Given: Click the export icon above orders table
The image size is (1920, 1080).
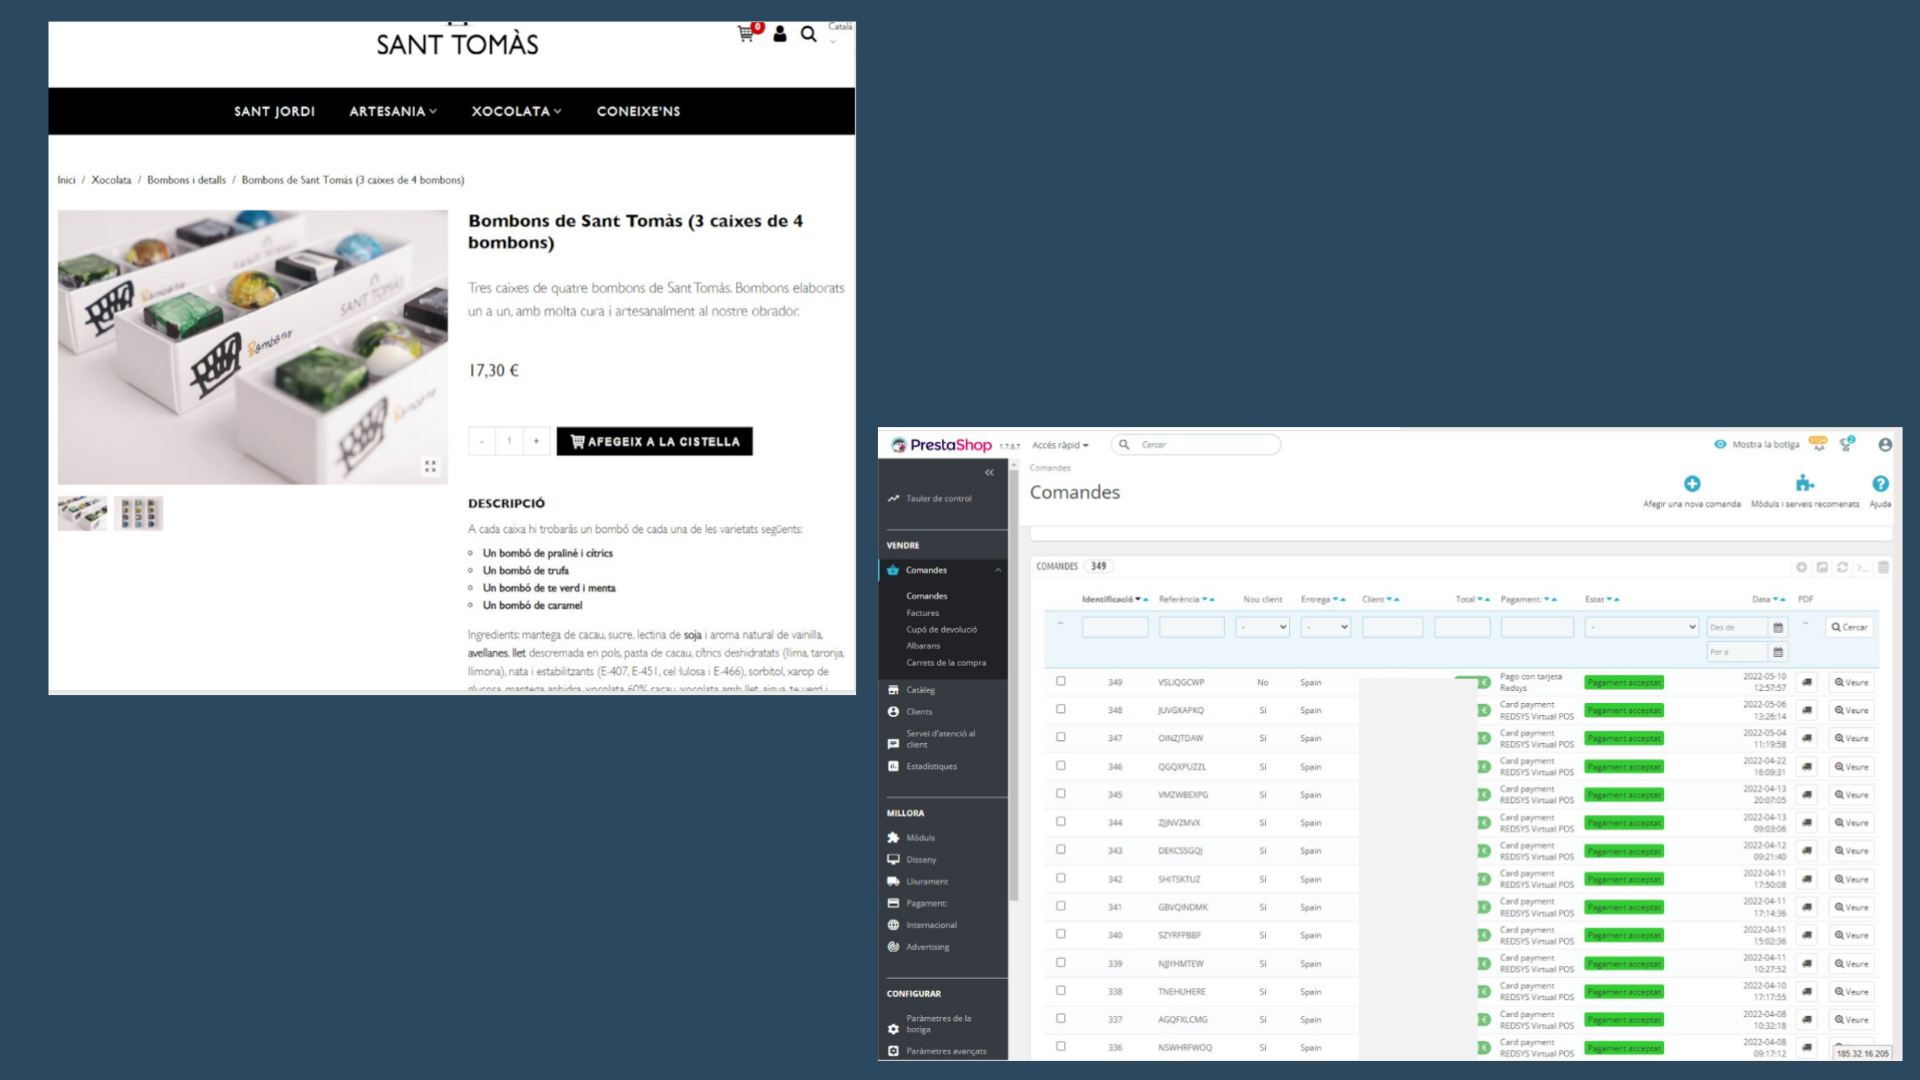Looking at the screenshot, I should click(x=1822, y=567).
